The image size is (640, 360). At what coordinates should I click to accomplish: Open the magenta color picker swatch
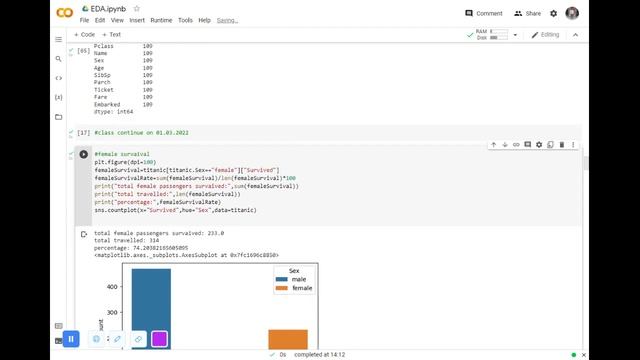(159, 339)
